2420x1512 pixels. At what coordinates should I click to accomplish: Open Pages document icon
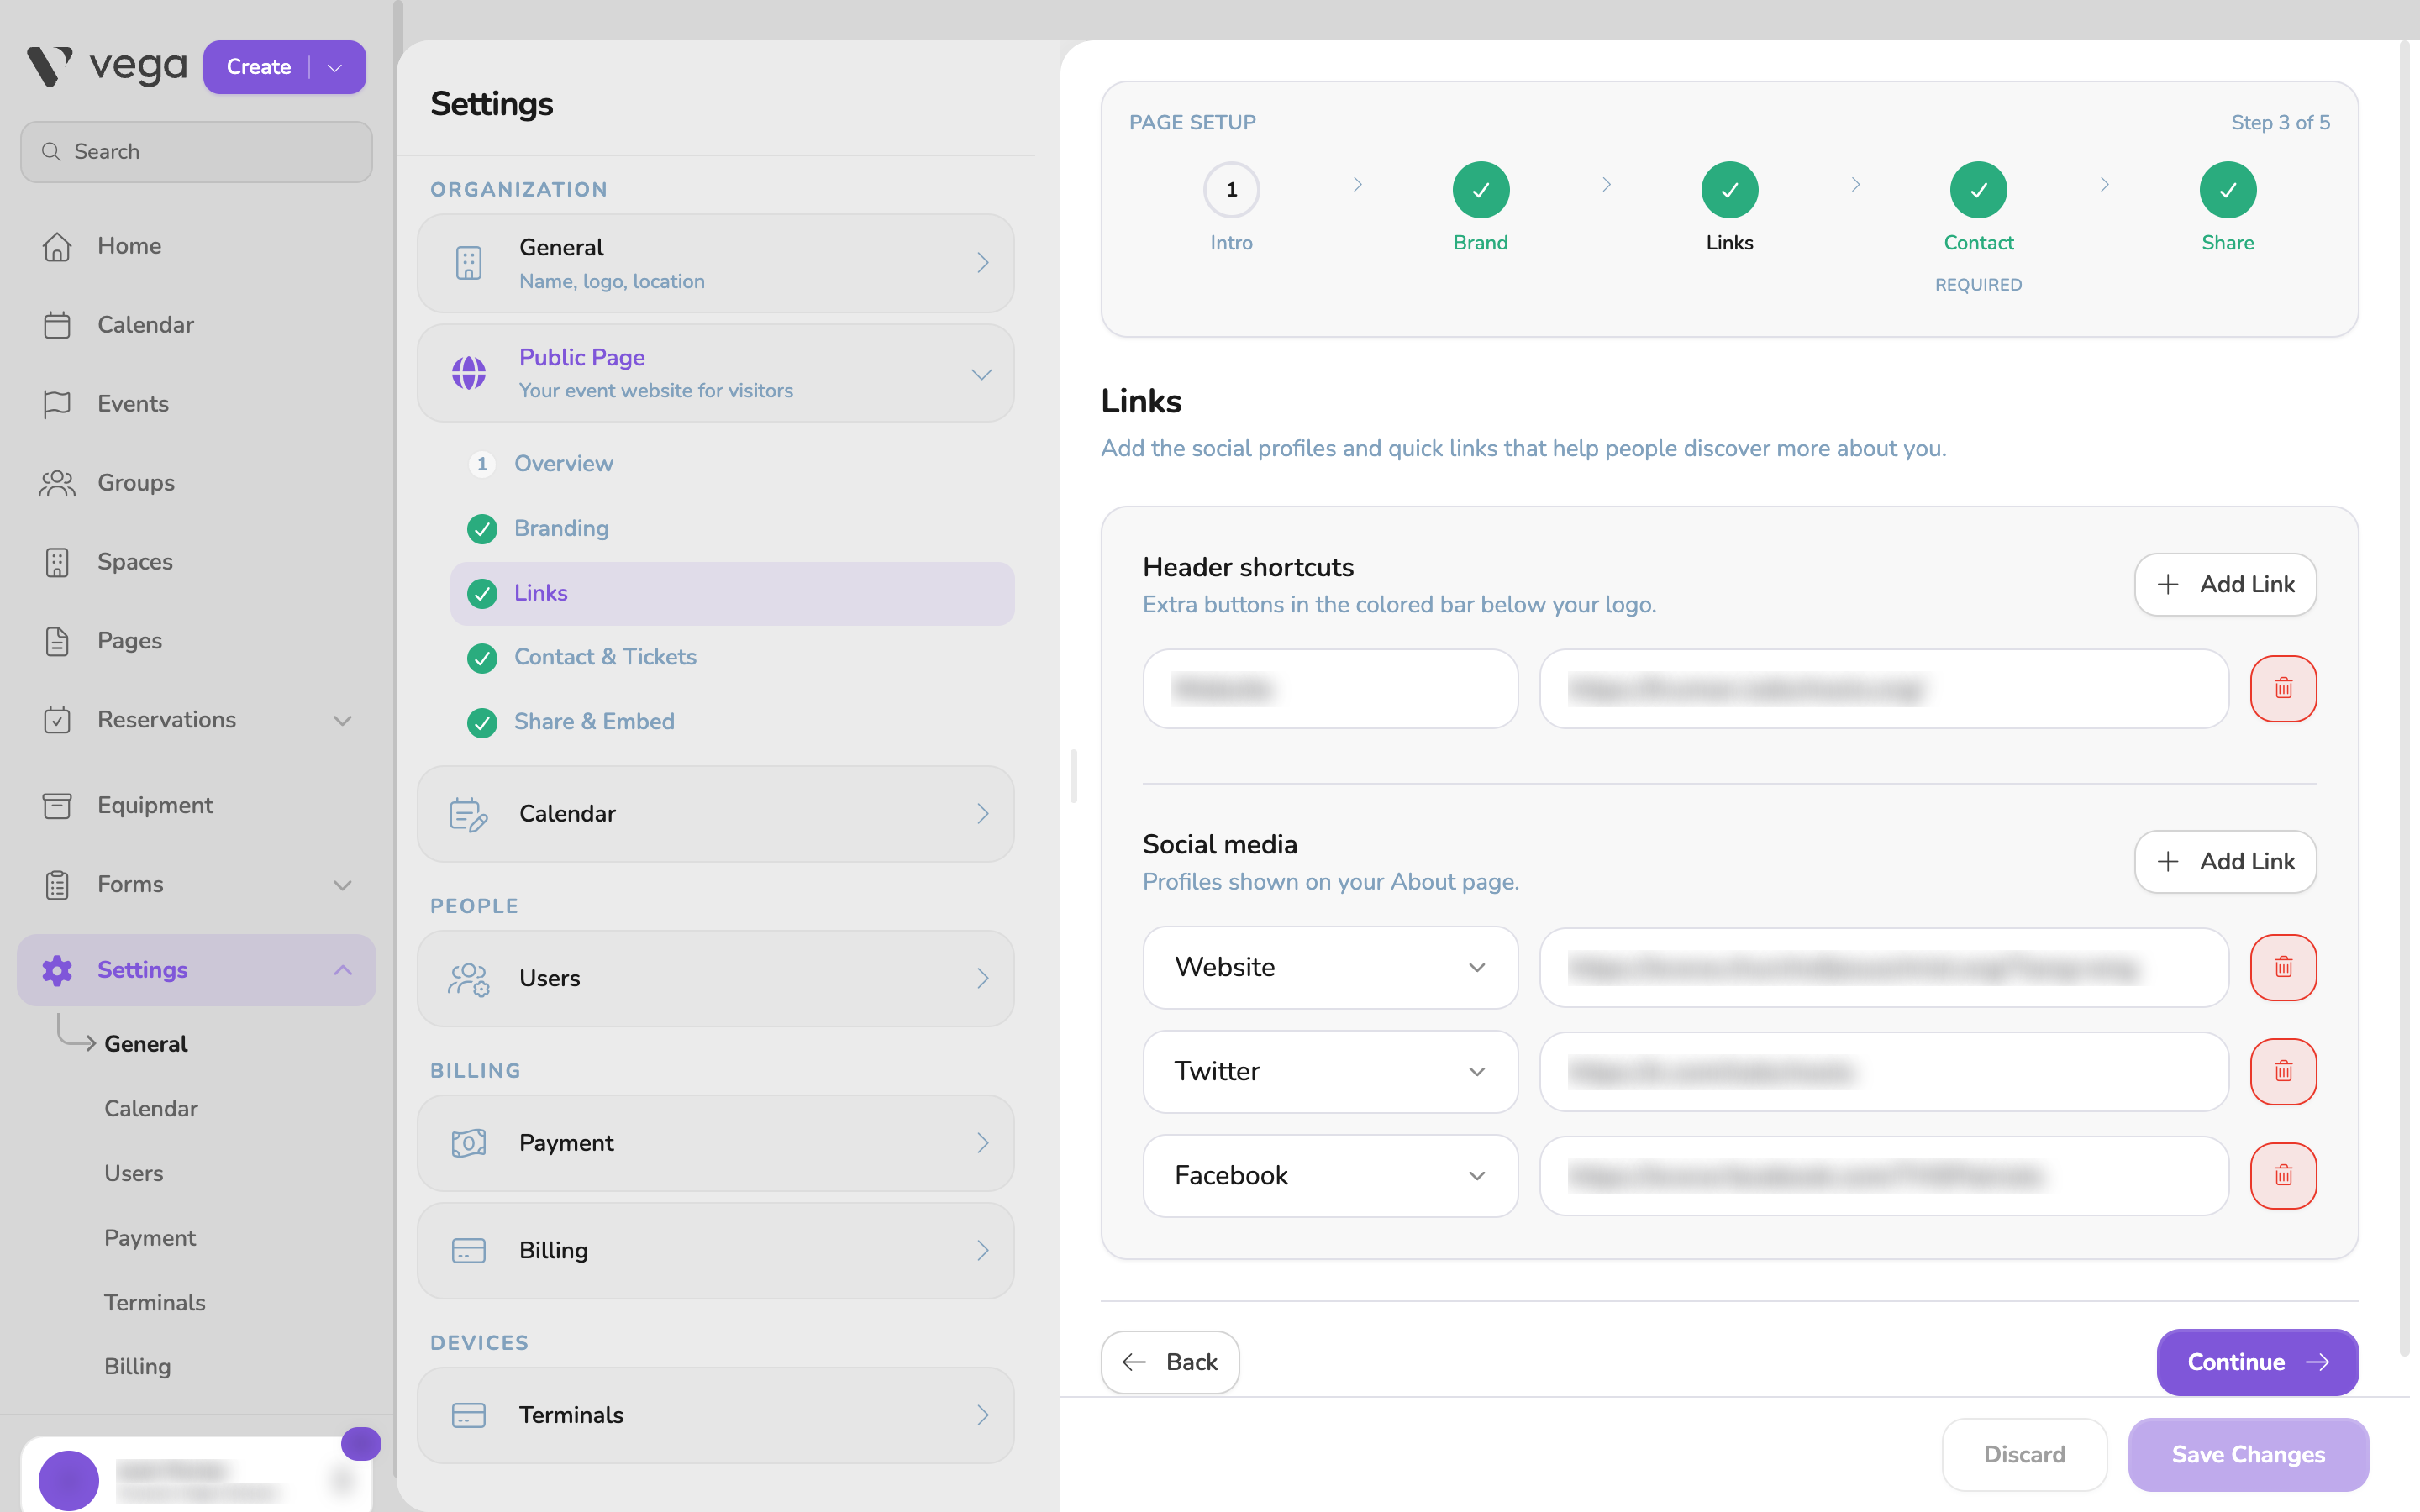coord(57,641)
